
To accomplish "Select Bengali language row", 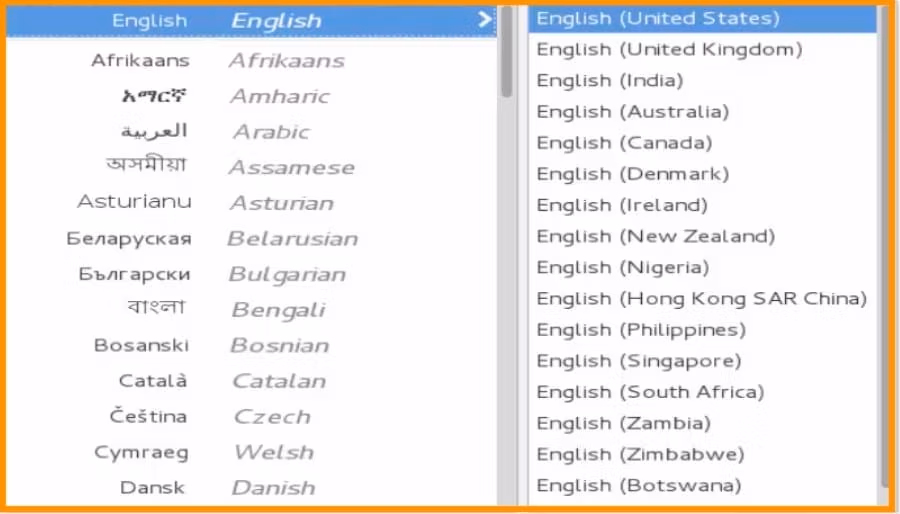I will tap(218, 309).
